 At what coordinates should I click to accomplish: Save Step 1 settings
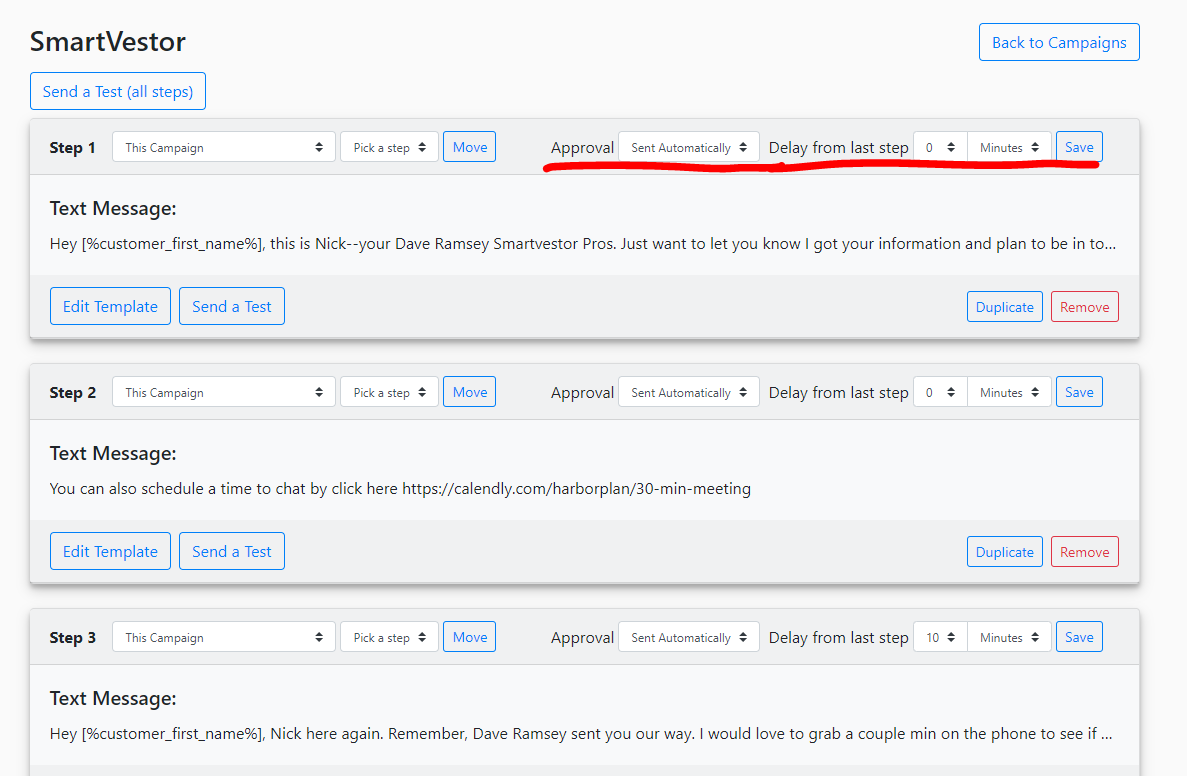click(x=1079, y=148)
